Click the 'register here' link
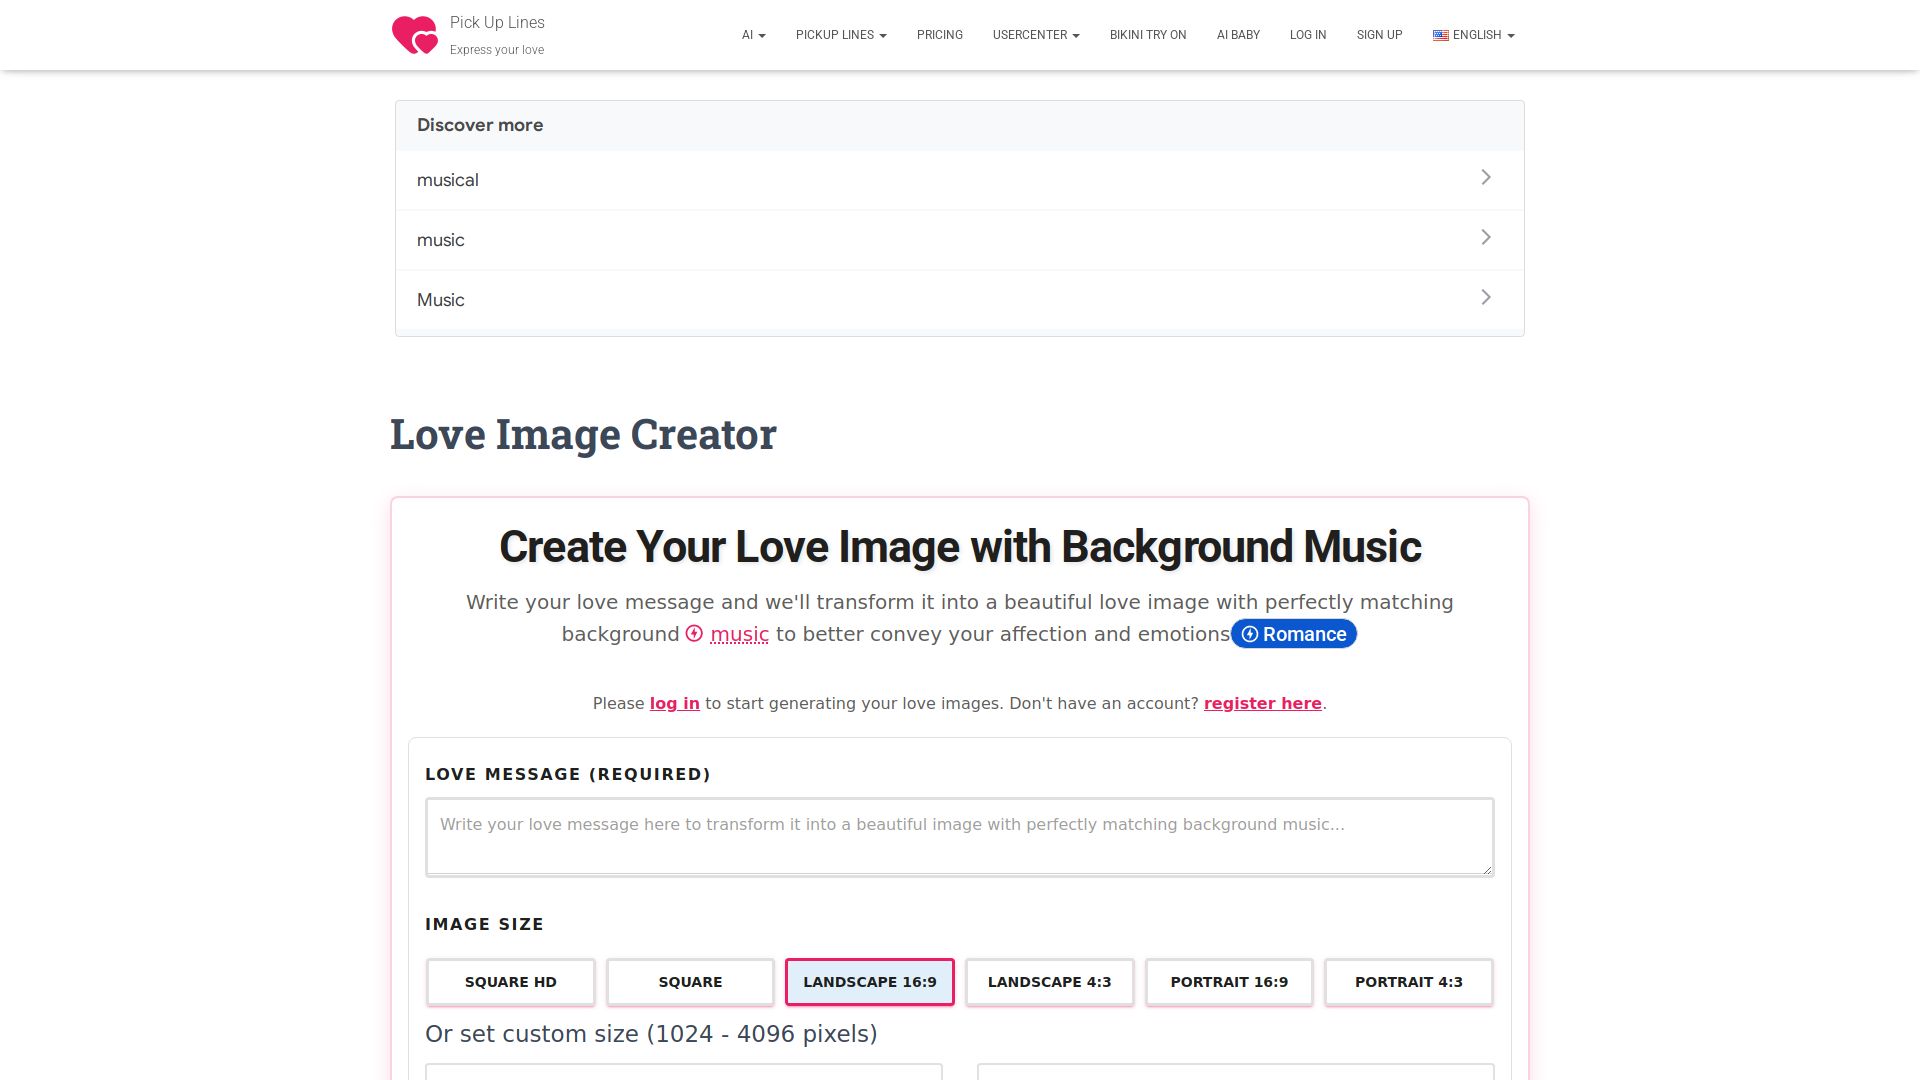This screenshot has width=1920, height=1080. 1263,703
